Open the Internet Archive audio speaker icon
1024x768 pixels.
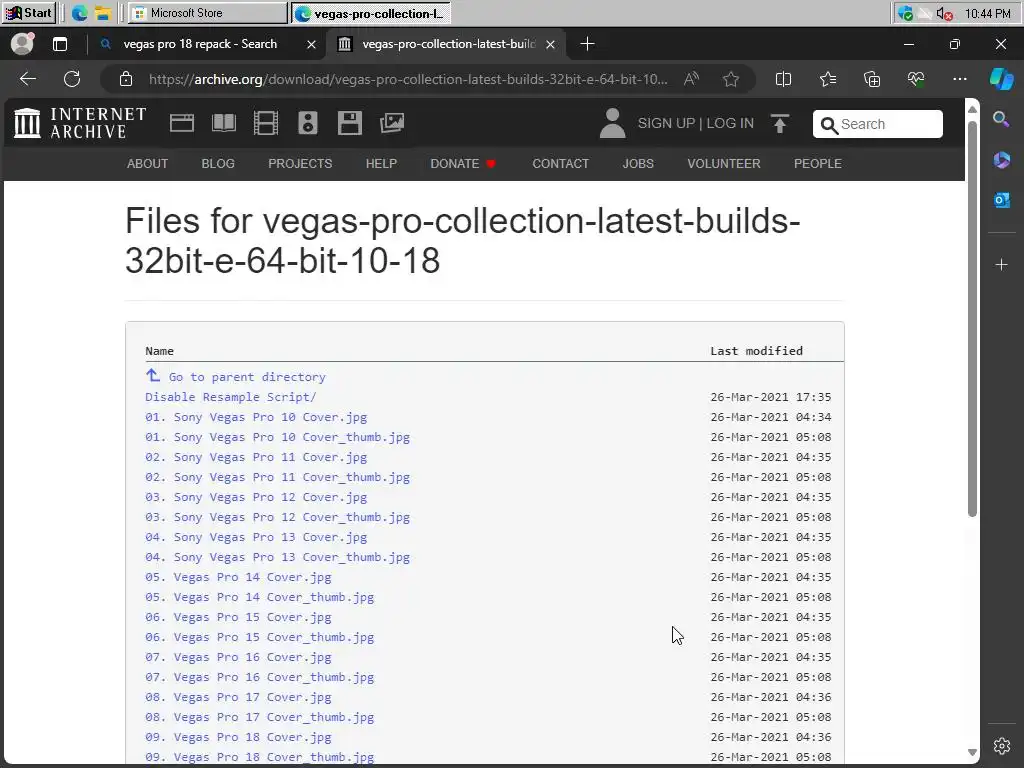click(308, 123)
